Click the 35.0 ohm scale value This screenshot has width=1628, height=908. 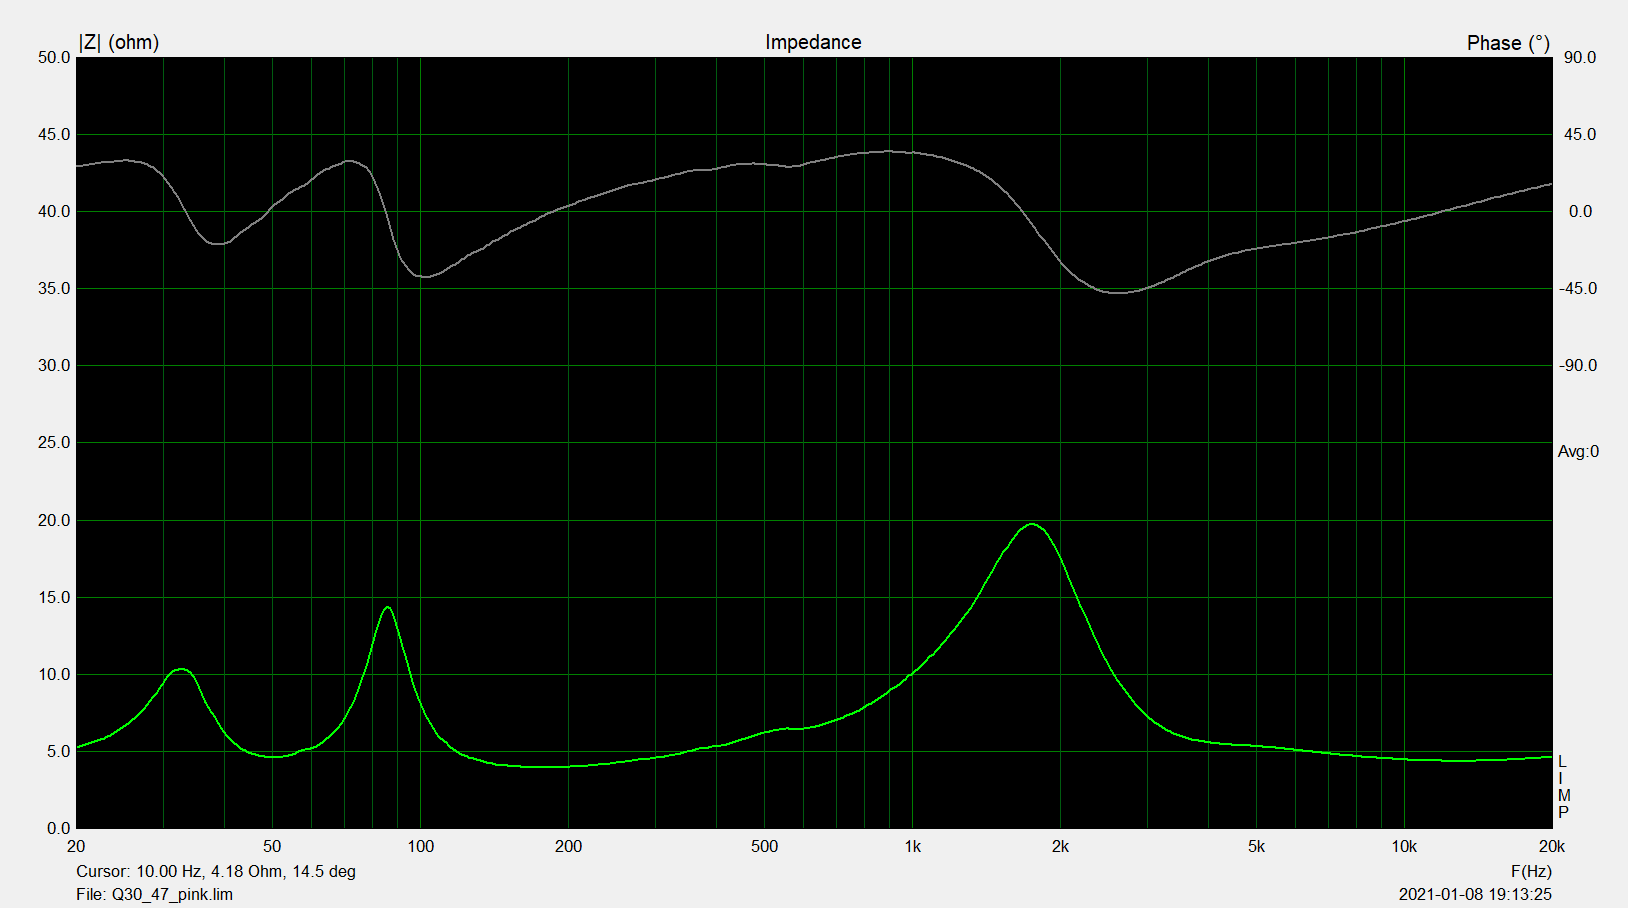pyautogui.click(x=54, y=288)
